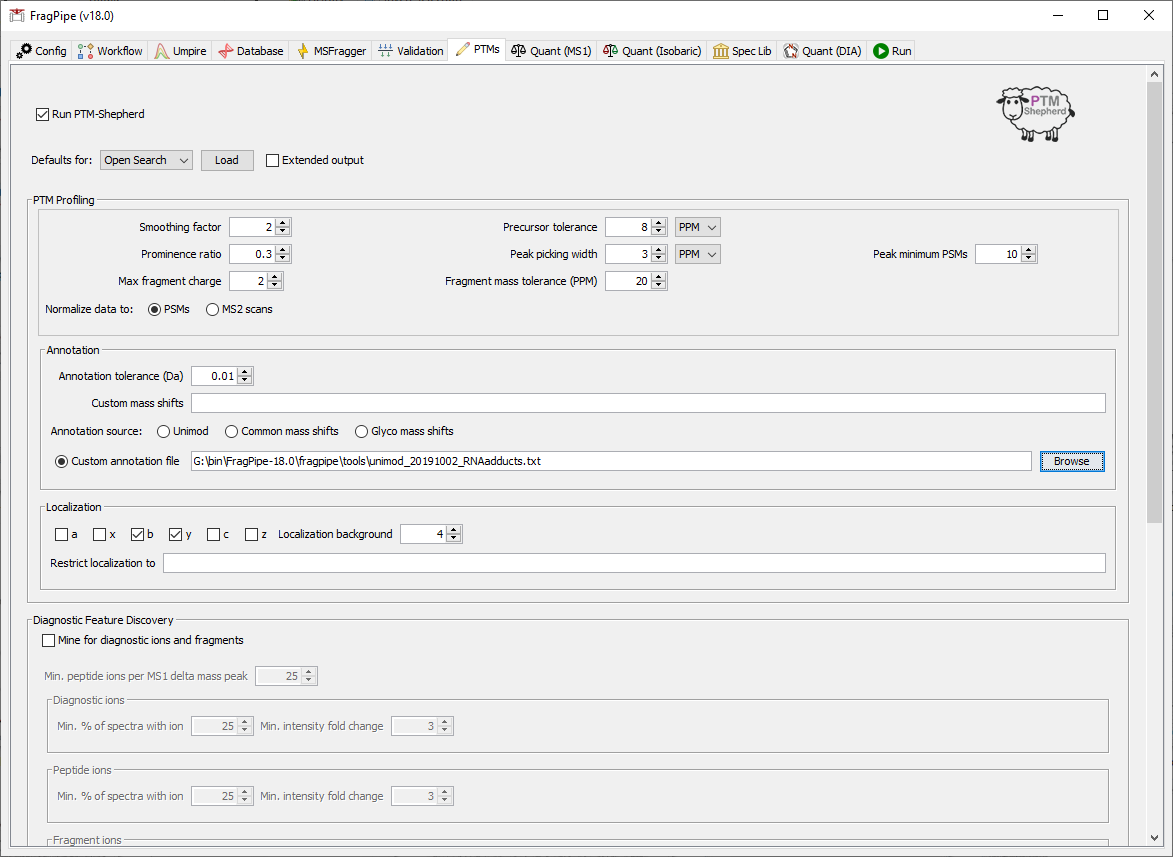
Task: Click the MSFragger lightning bolt icon
Action: (x=303, y=51)
